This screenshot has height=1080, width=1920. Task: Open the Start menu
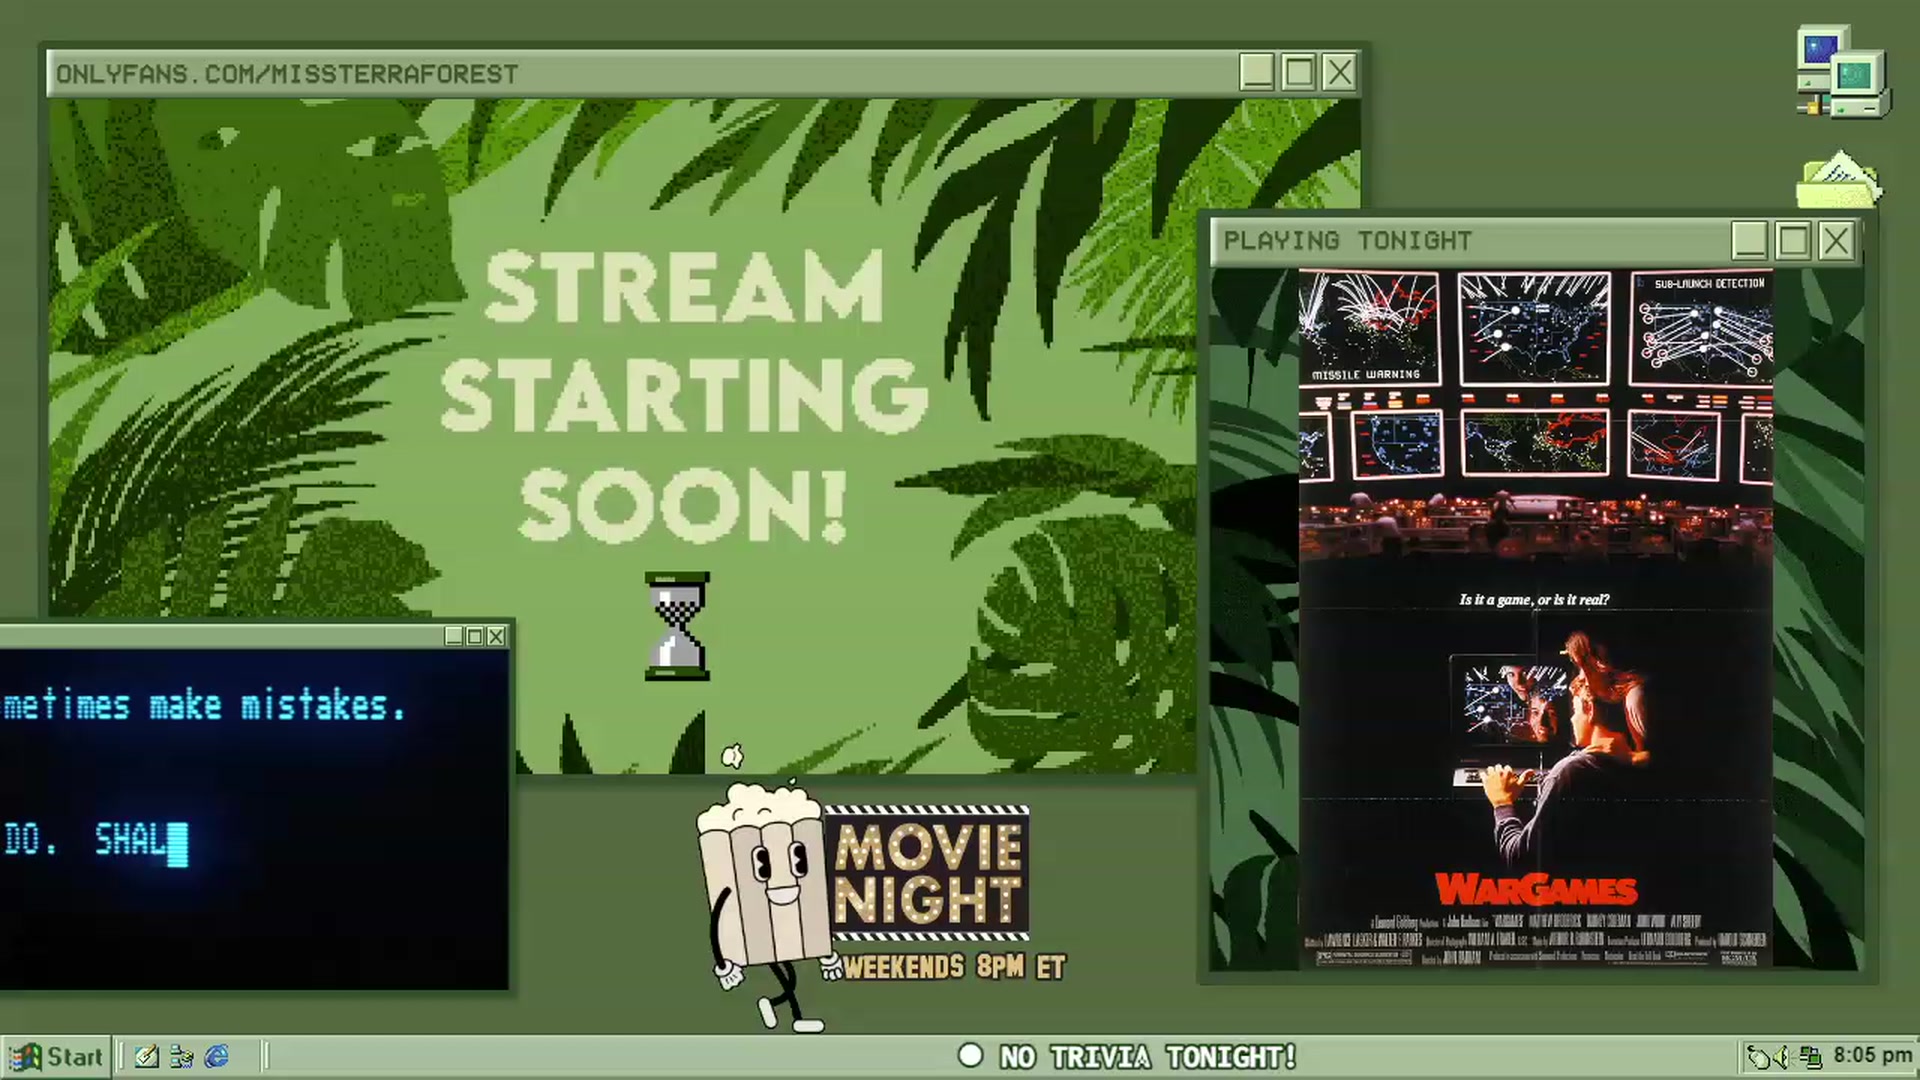click(x=56, y=1057)
